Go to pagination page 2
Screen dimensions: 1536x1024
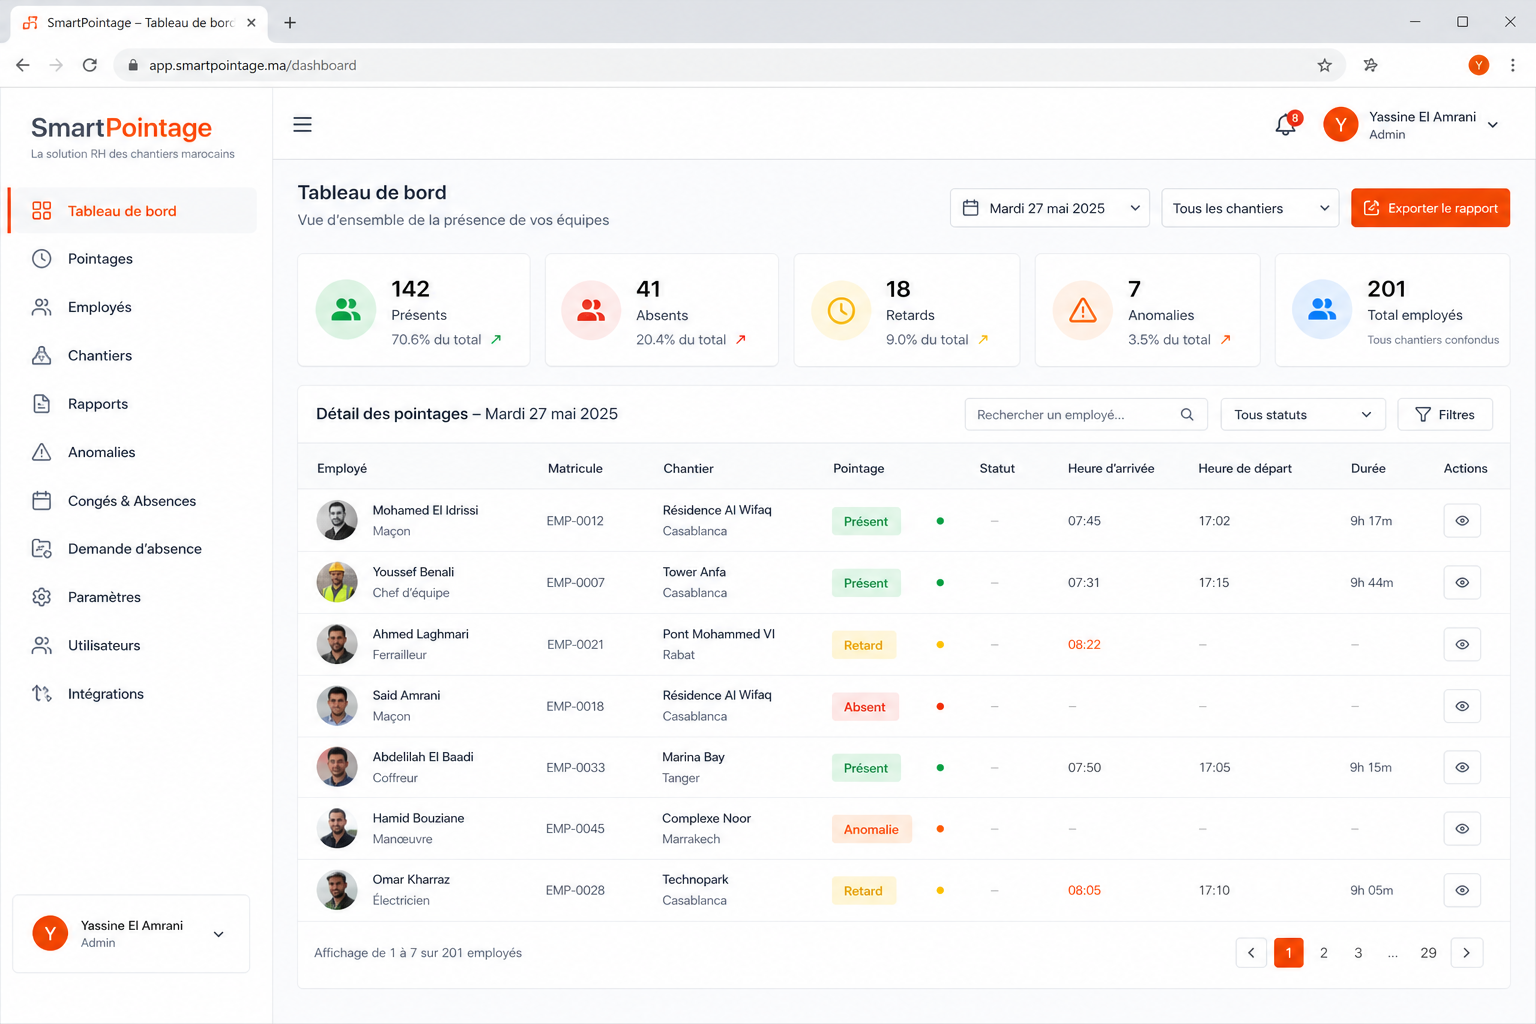pyautogui.click(x=1323, y=953)
